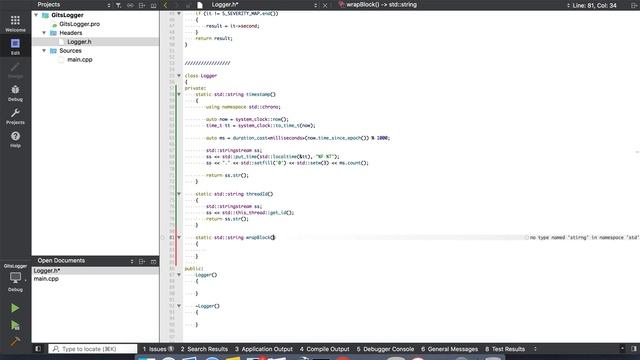Start debugging with the debug-run button
640x360 pixels.
[x=15, y=325]
